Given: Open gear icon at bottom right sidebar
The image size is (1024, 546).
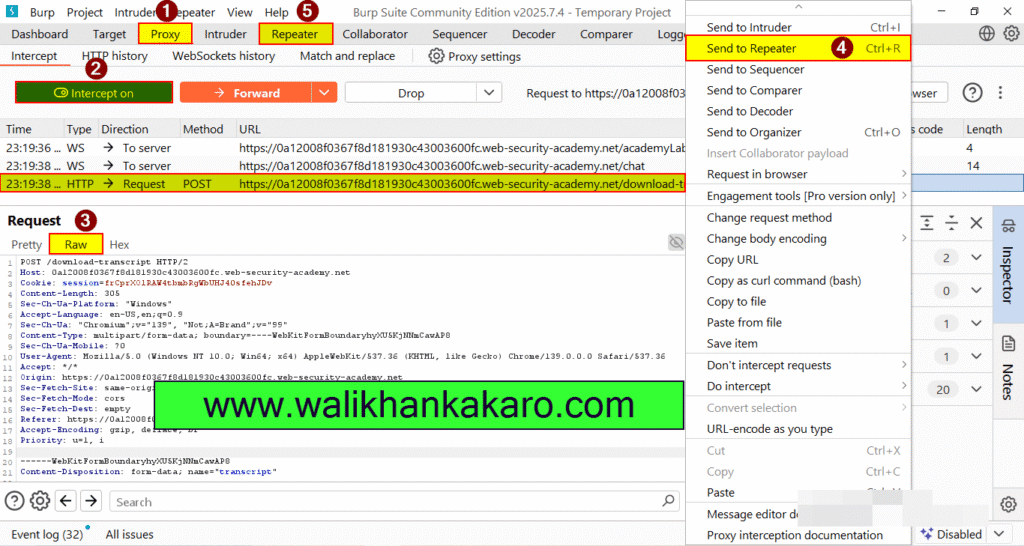Looking at the screenshot, I should tap(1008, 504).
